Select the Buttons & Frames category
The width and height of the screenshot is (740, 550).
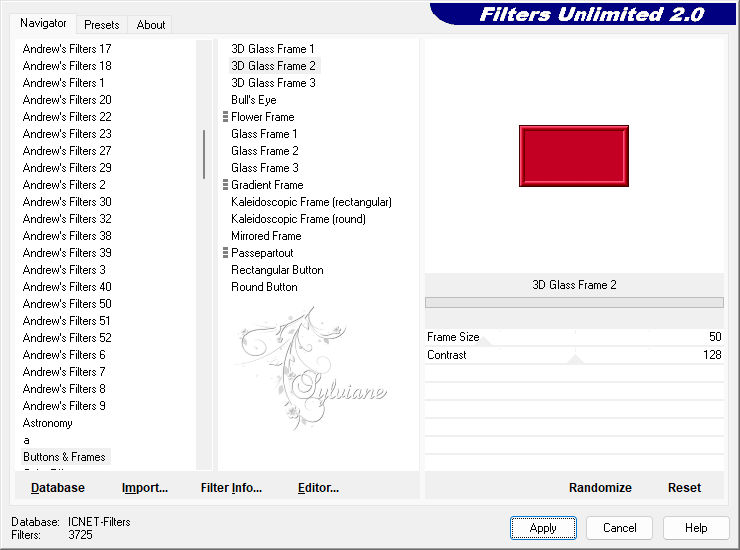click(64, 457)
